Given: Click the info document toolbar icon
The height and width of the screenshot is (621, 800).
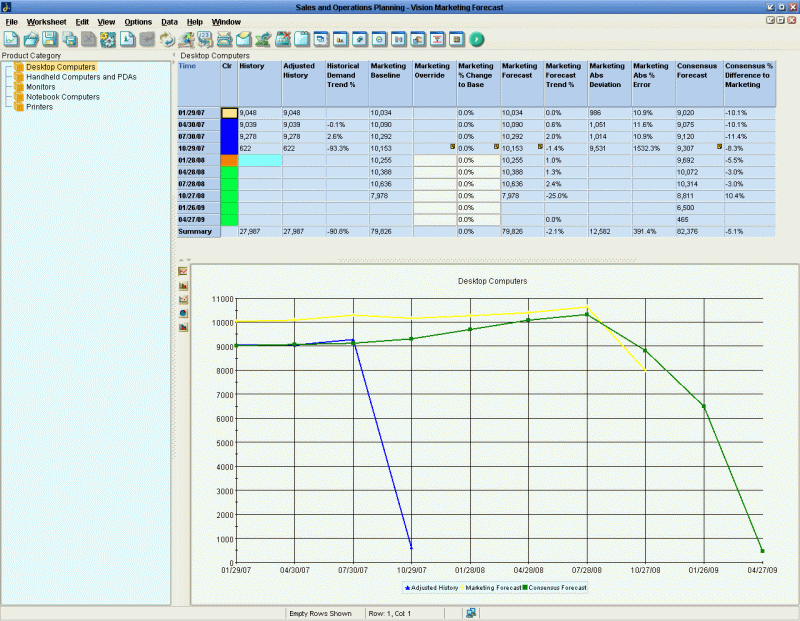Looking at the screenshot, I should point(128,39).
